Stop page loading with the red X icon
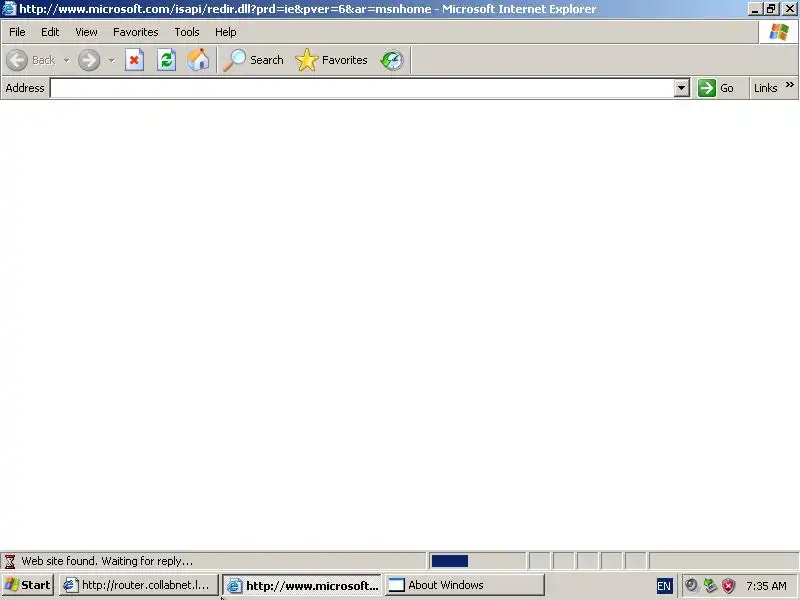The height and width of the screenshot is (600, 800). point(134,60)
